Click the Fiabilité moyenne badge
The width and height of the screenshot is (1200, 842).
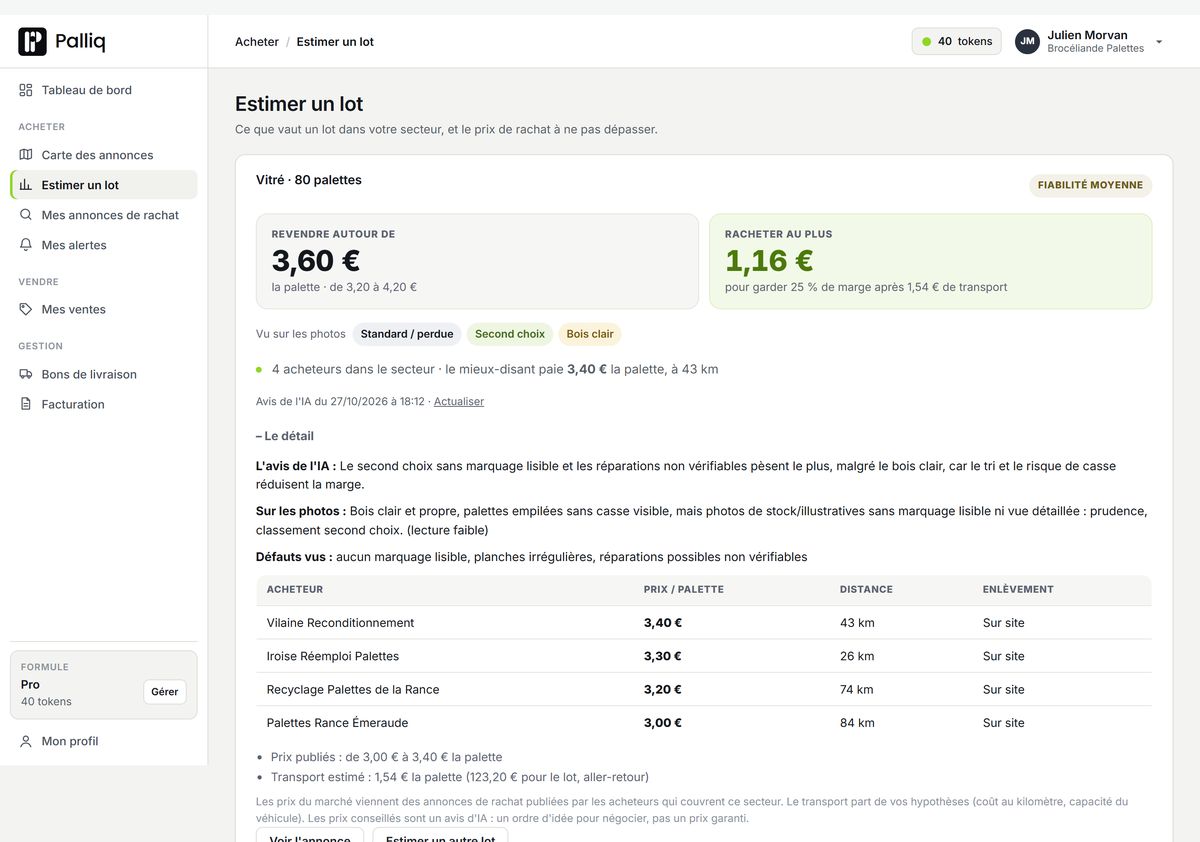tap(1090, 185)
